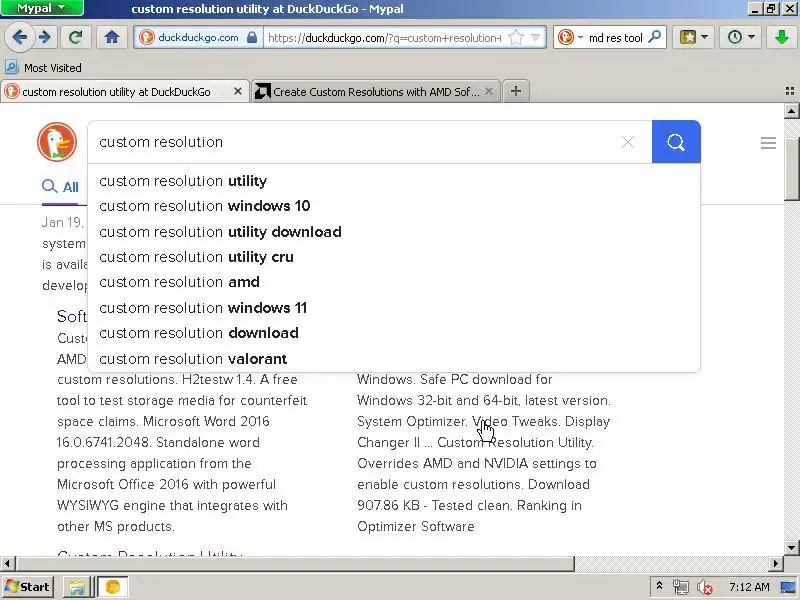The height and width of the screenshot is (600, 800).
Task: Open the URL history dropdown arrow
Action: point(535,37)
